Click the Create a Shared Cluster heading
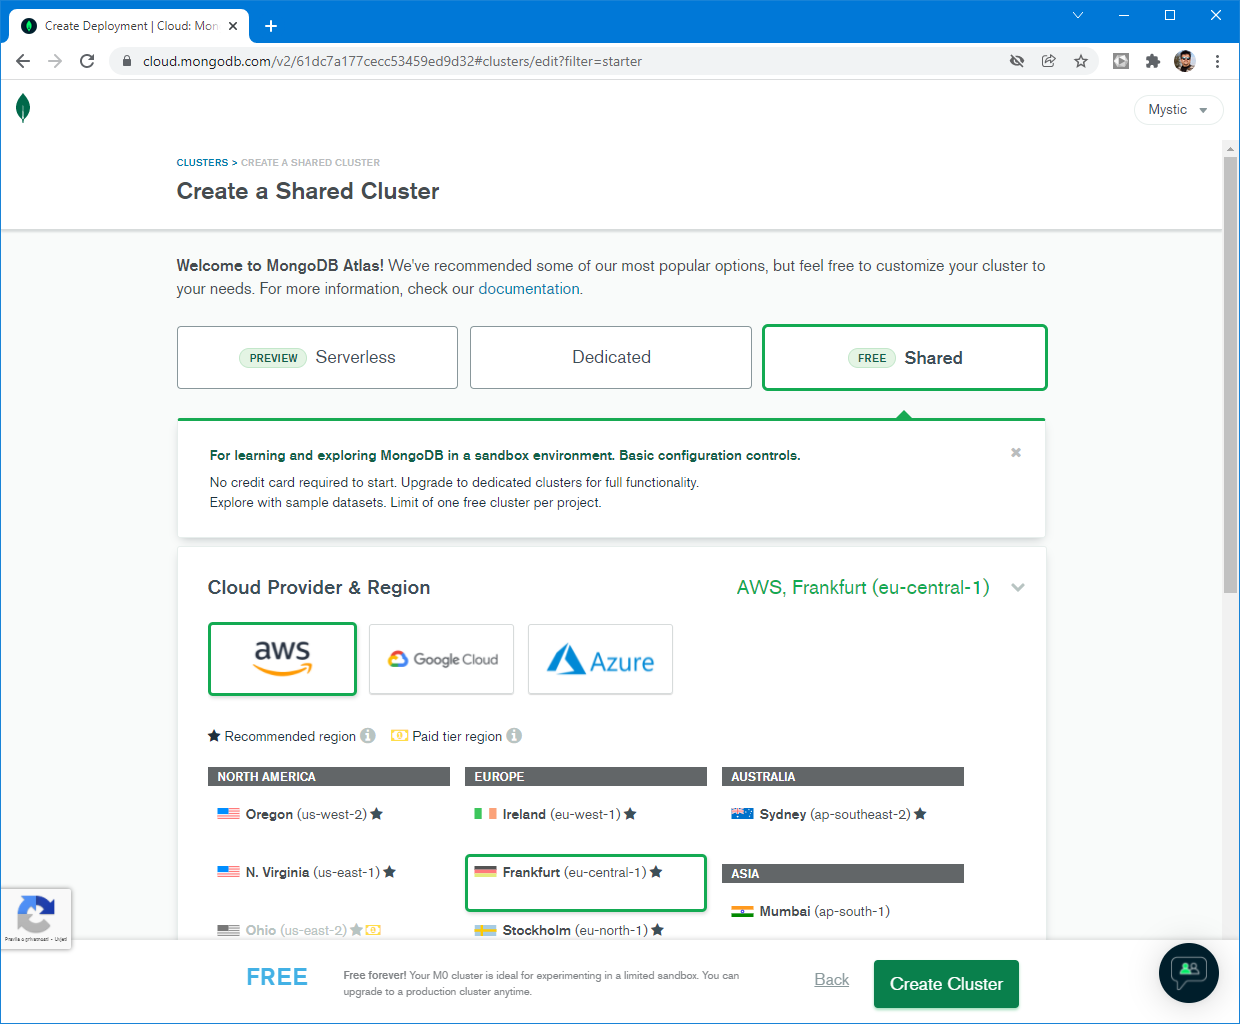 coord(308,191)
